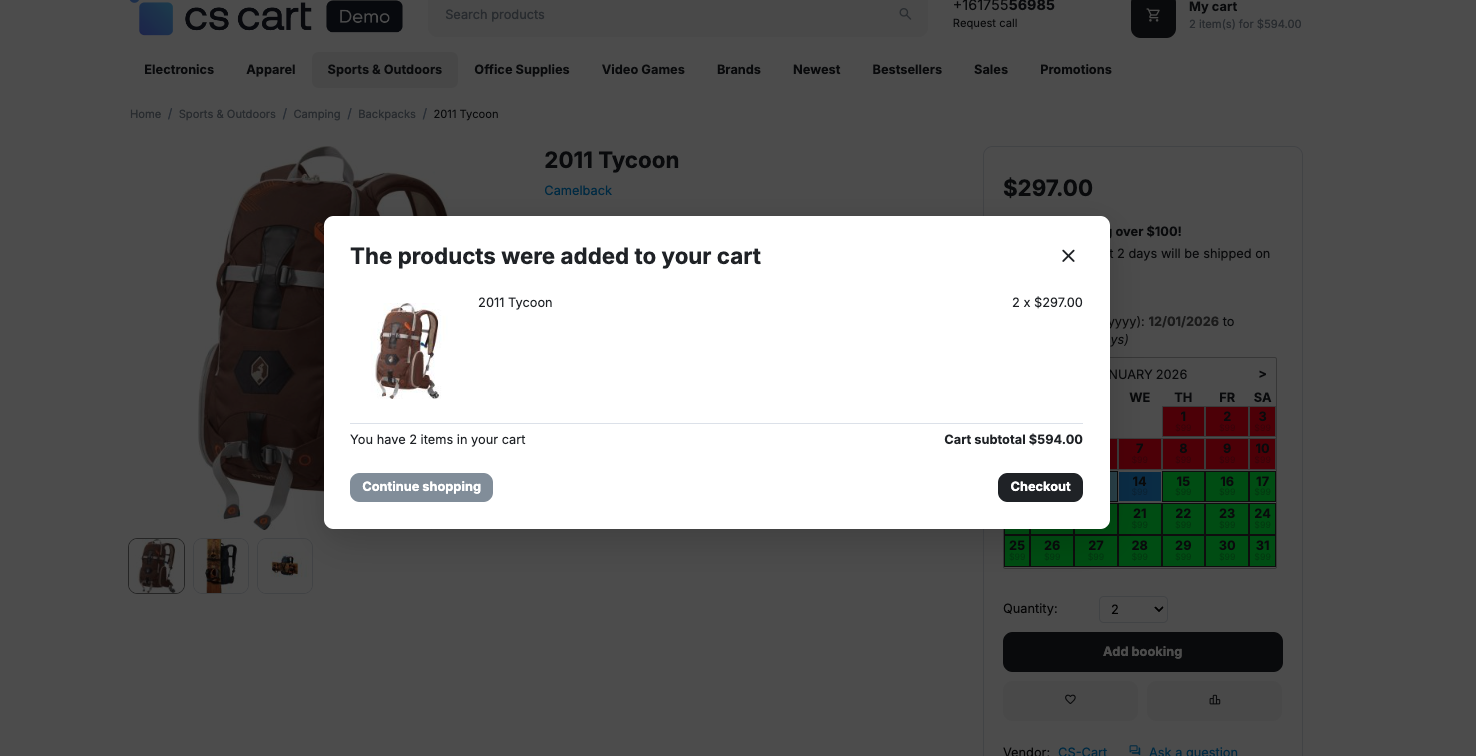Select the Promotions menu item
Screen dimensions: 1476x756
[x=1075, y=70]
